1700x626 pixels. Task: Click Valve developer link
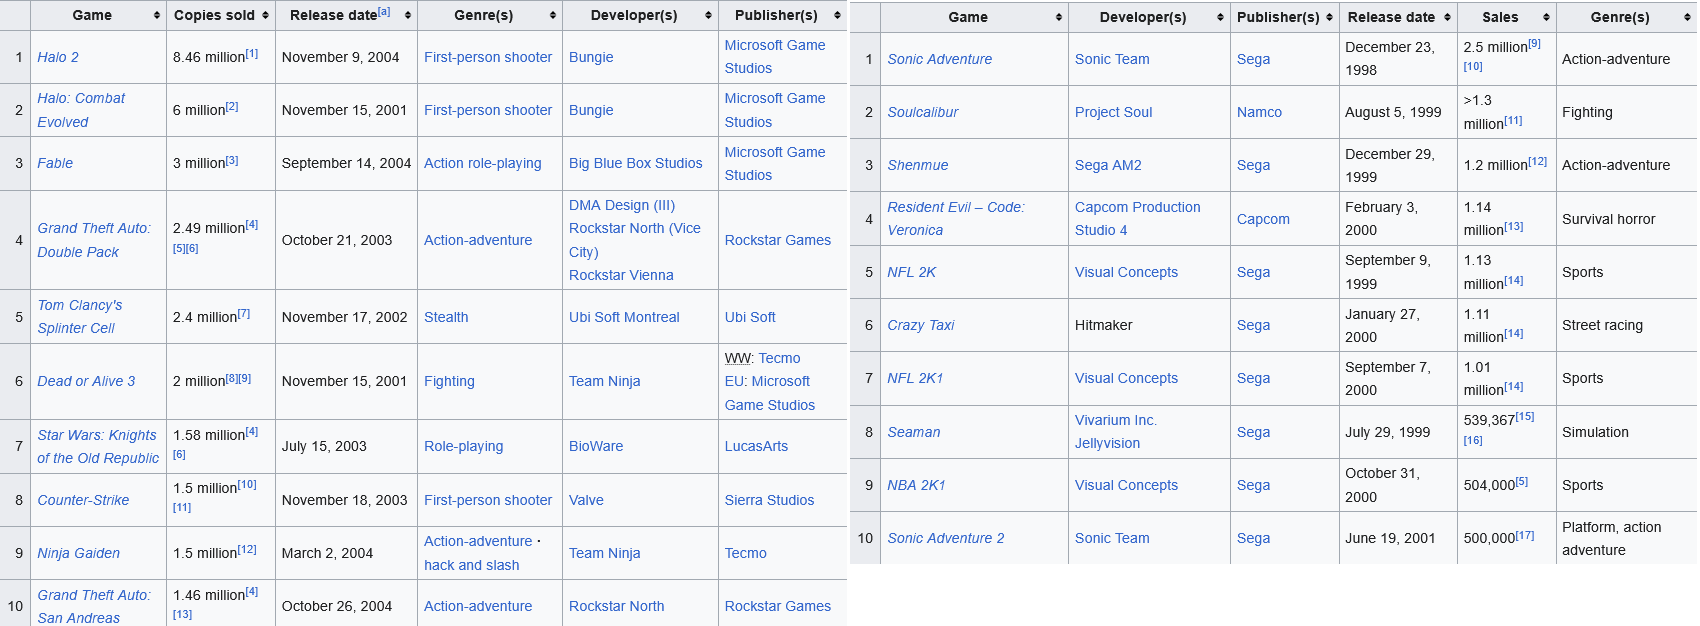(x=586, y=500)
